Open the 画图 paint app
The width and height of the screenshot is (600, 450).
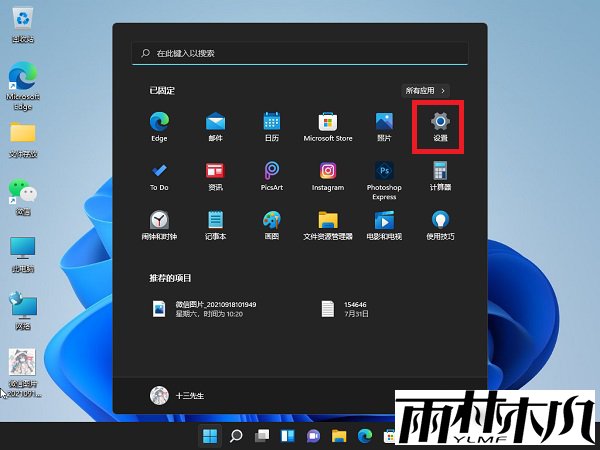click(272, 225)
